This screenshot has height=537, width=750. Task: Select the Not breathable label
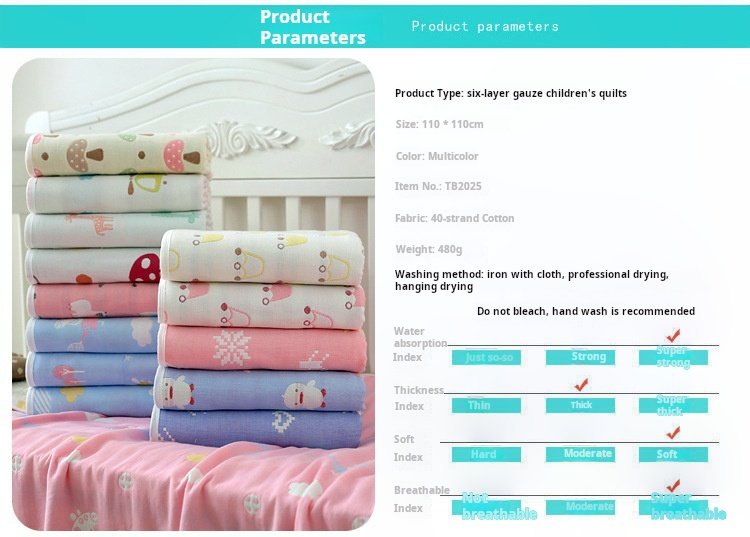click(x=495, y=507)
